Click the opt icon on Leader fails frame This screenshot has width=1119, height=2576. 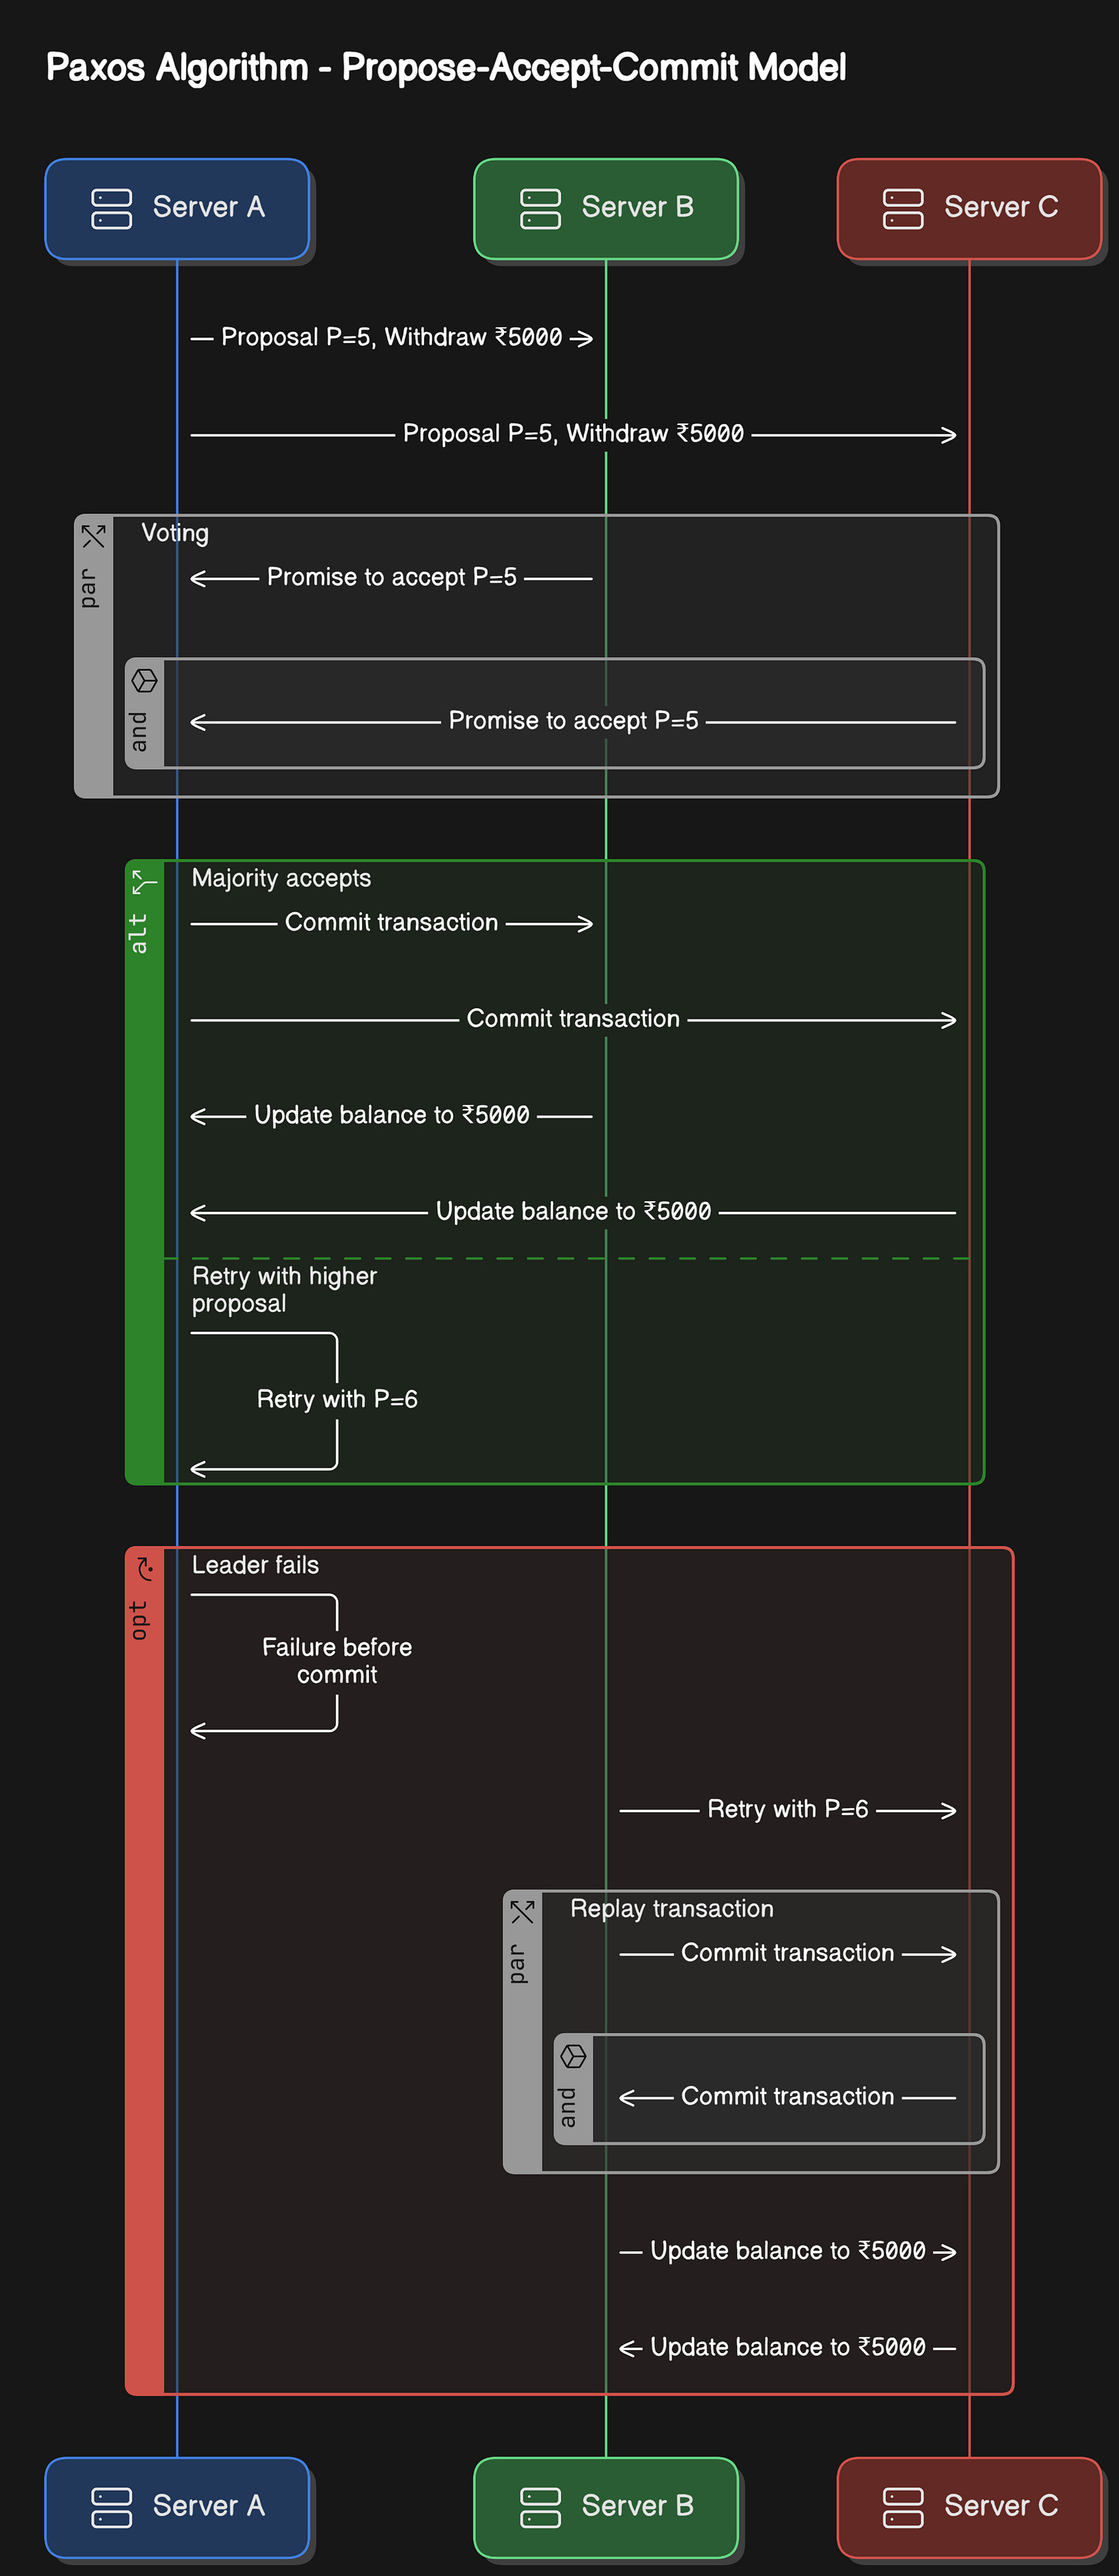point(145,1568)
